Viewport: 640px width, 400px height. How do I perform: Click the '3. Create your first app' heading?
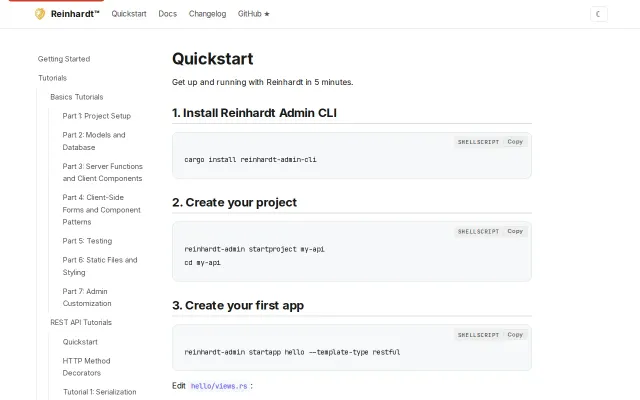tap(238, 305)
